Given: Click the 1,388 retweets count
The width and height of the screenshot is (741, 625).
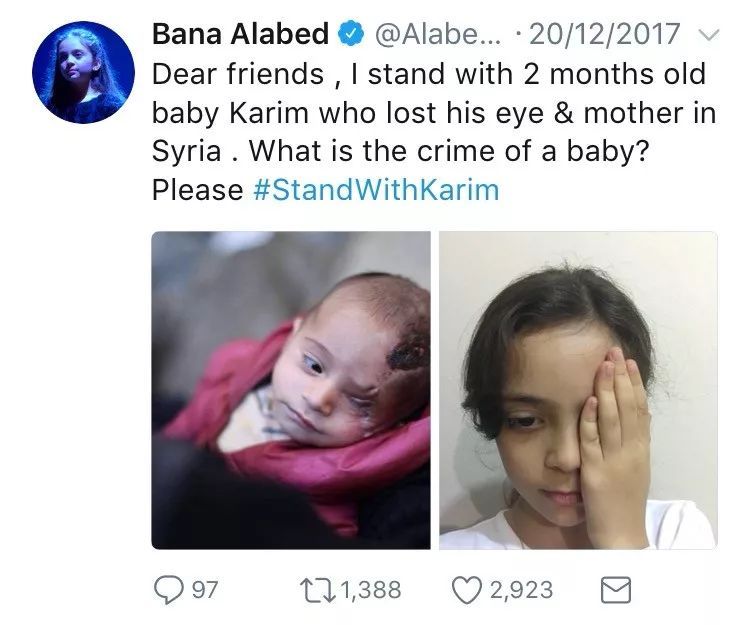Looking at the screenshot, I should [370, 591].
